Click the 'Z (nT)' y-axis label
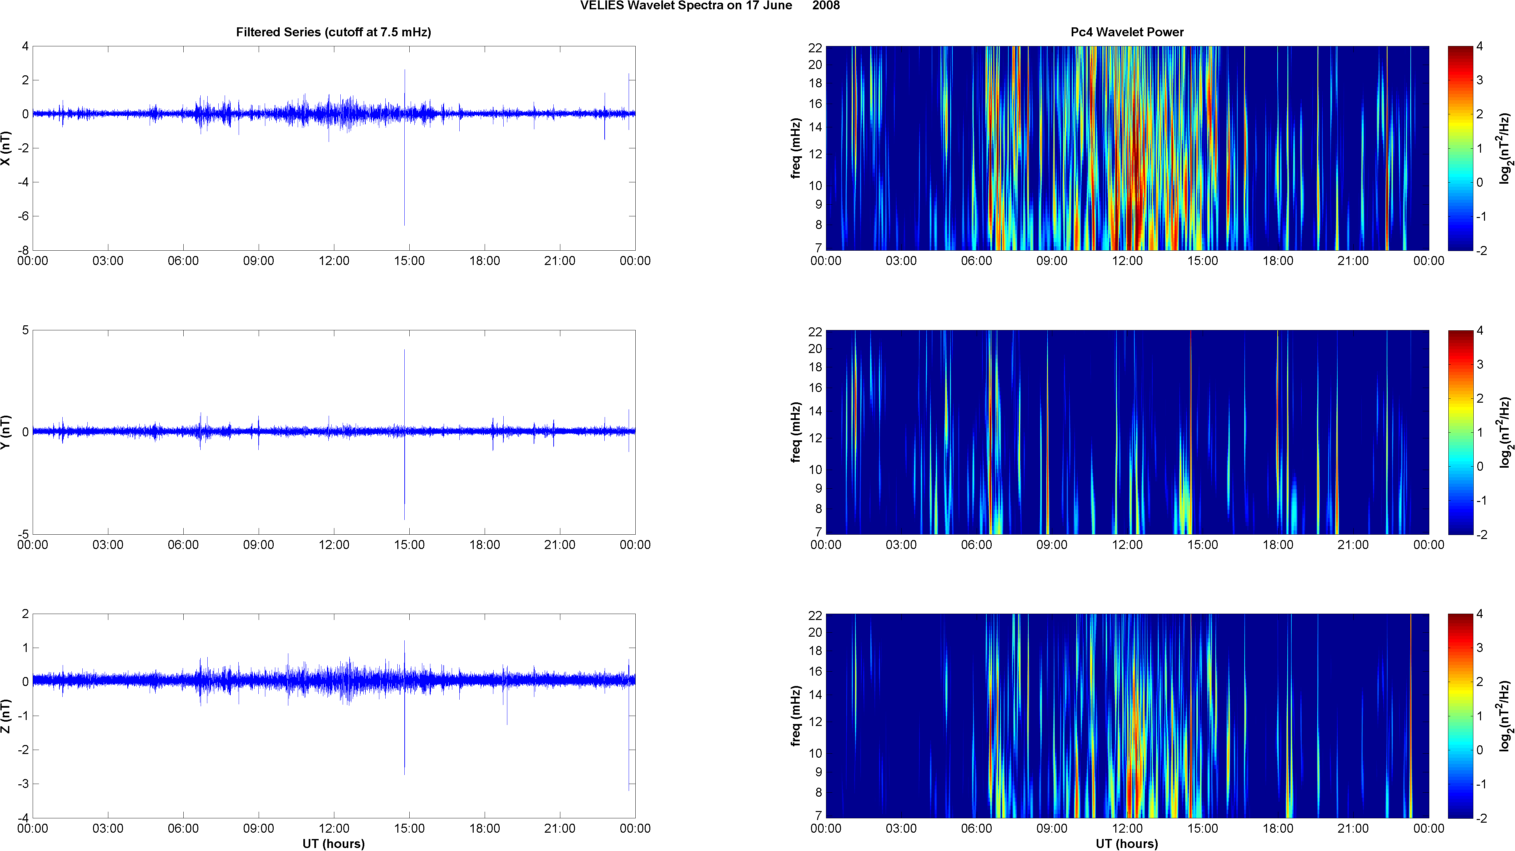Screen dimensions: 1515x851 7,716
